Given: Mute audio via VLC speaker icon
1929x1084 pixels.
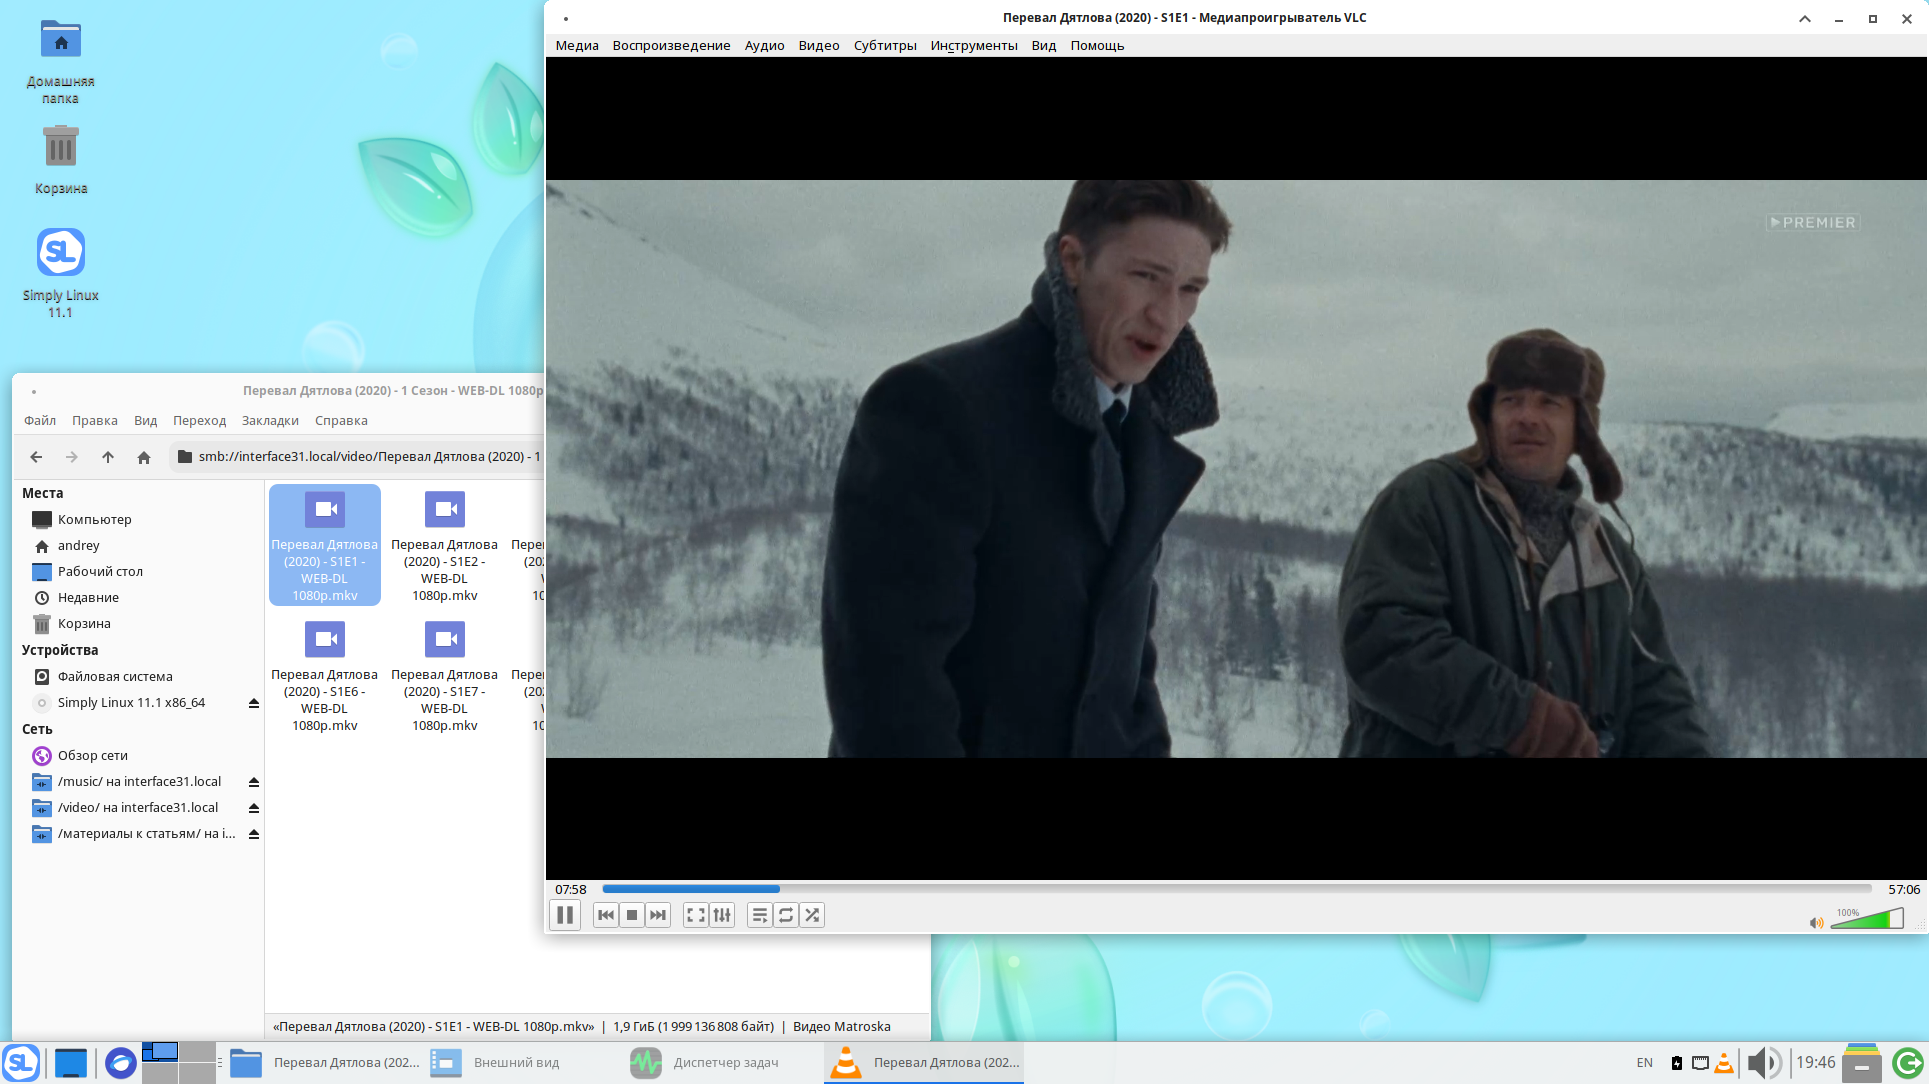Looking at the screenshot, I should tap(1816, 922).
